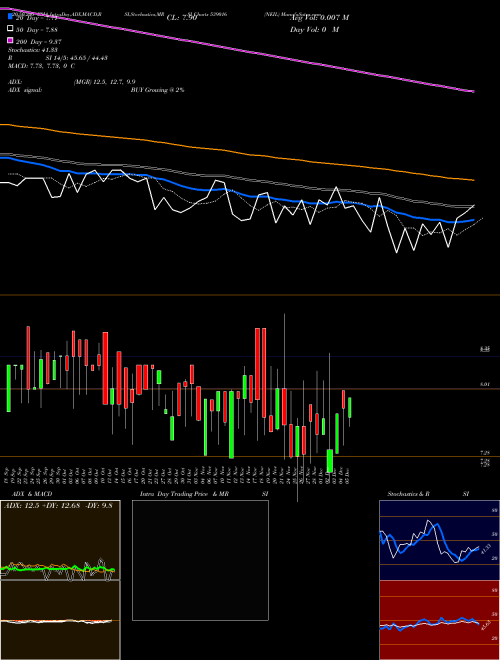Click the 'CL: 7.90' closing price text
Image resolution: width=500 pixels, height=660 pixels.
[182, 18]
